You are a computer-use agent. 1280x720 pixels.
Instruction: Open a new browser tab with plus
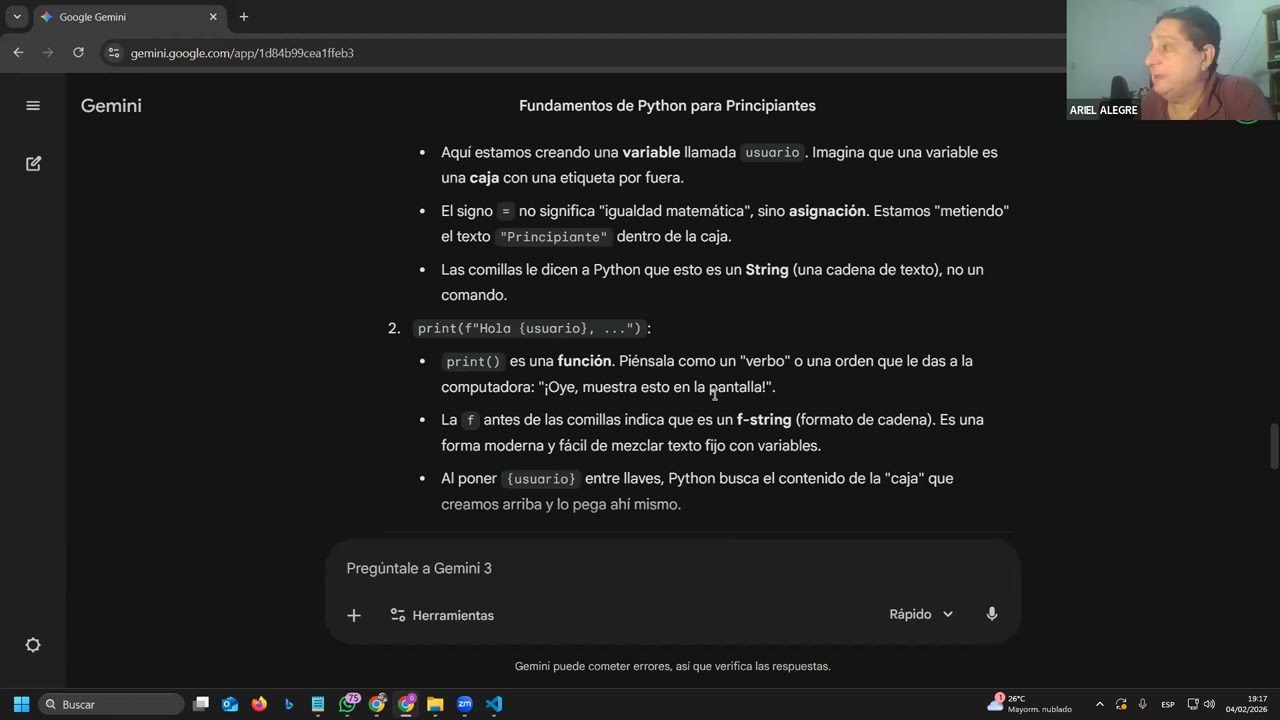tap(243, 17)
